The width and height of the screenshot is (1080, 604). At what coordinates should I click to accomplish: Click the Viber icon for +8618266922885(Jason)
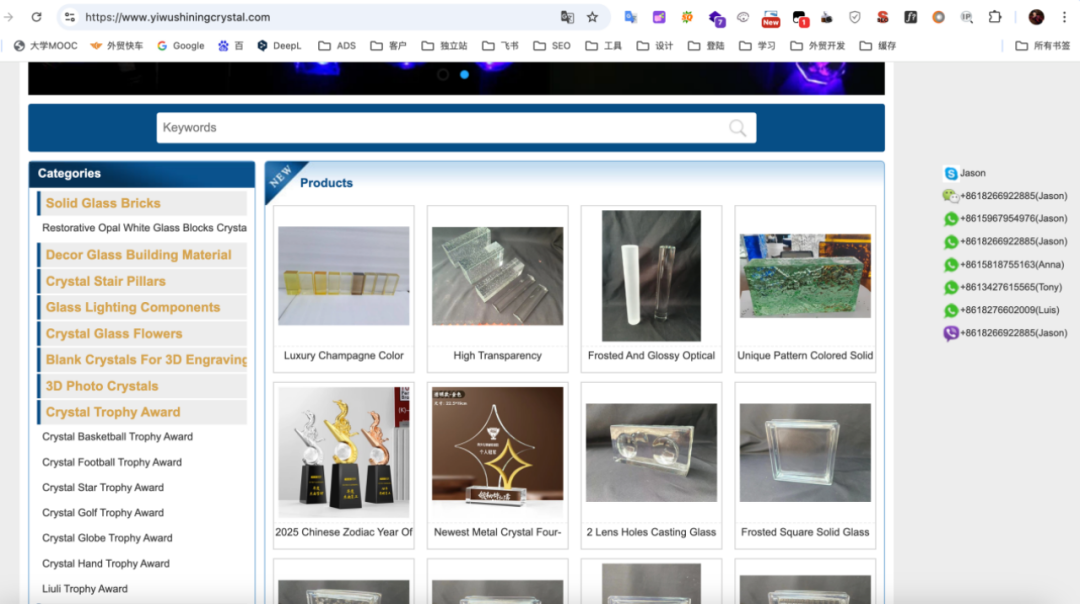(x=951, y=333)
